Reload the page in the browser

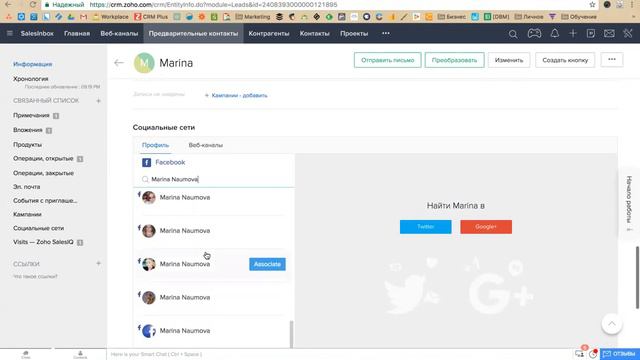(x=33, y=4)
